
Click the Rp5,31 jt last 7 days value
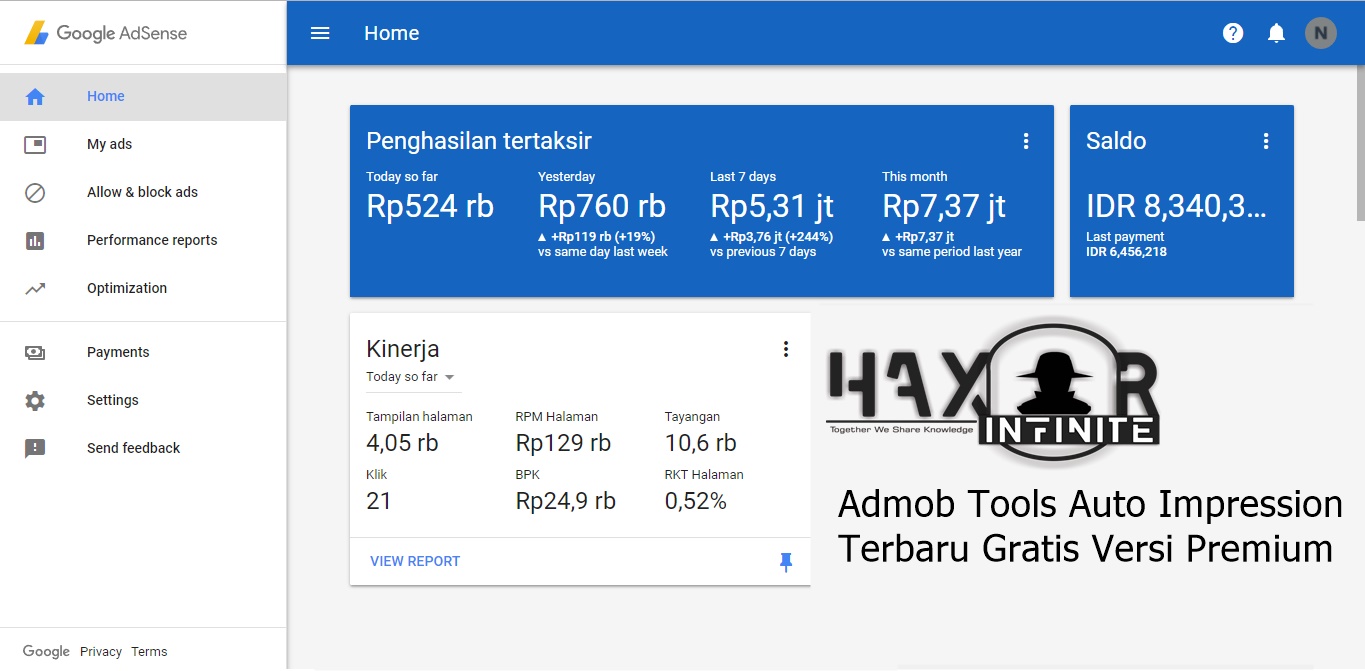(x=772, y=206)
